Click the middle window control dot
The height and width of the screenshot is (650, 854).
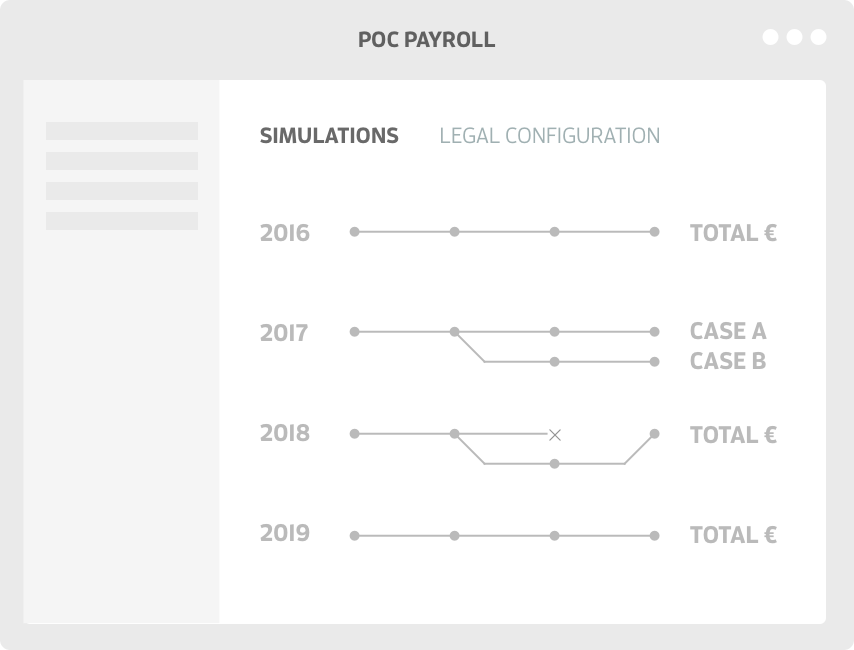click(795, 37)
